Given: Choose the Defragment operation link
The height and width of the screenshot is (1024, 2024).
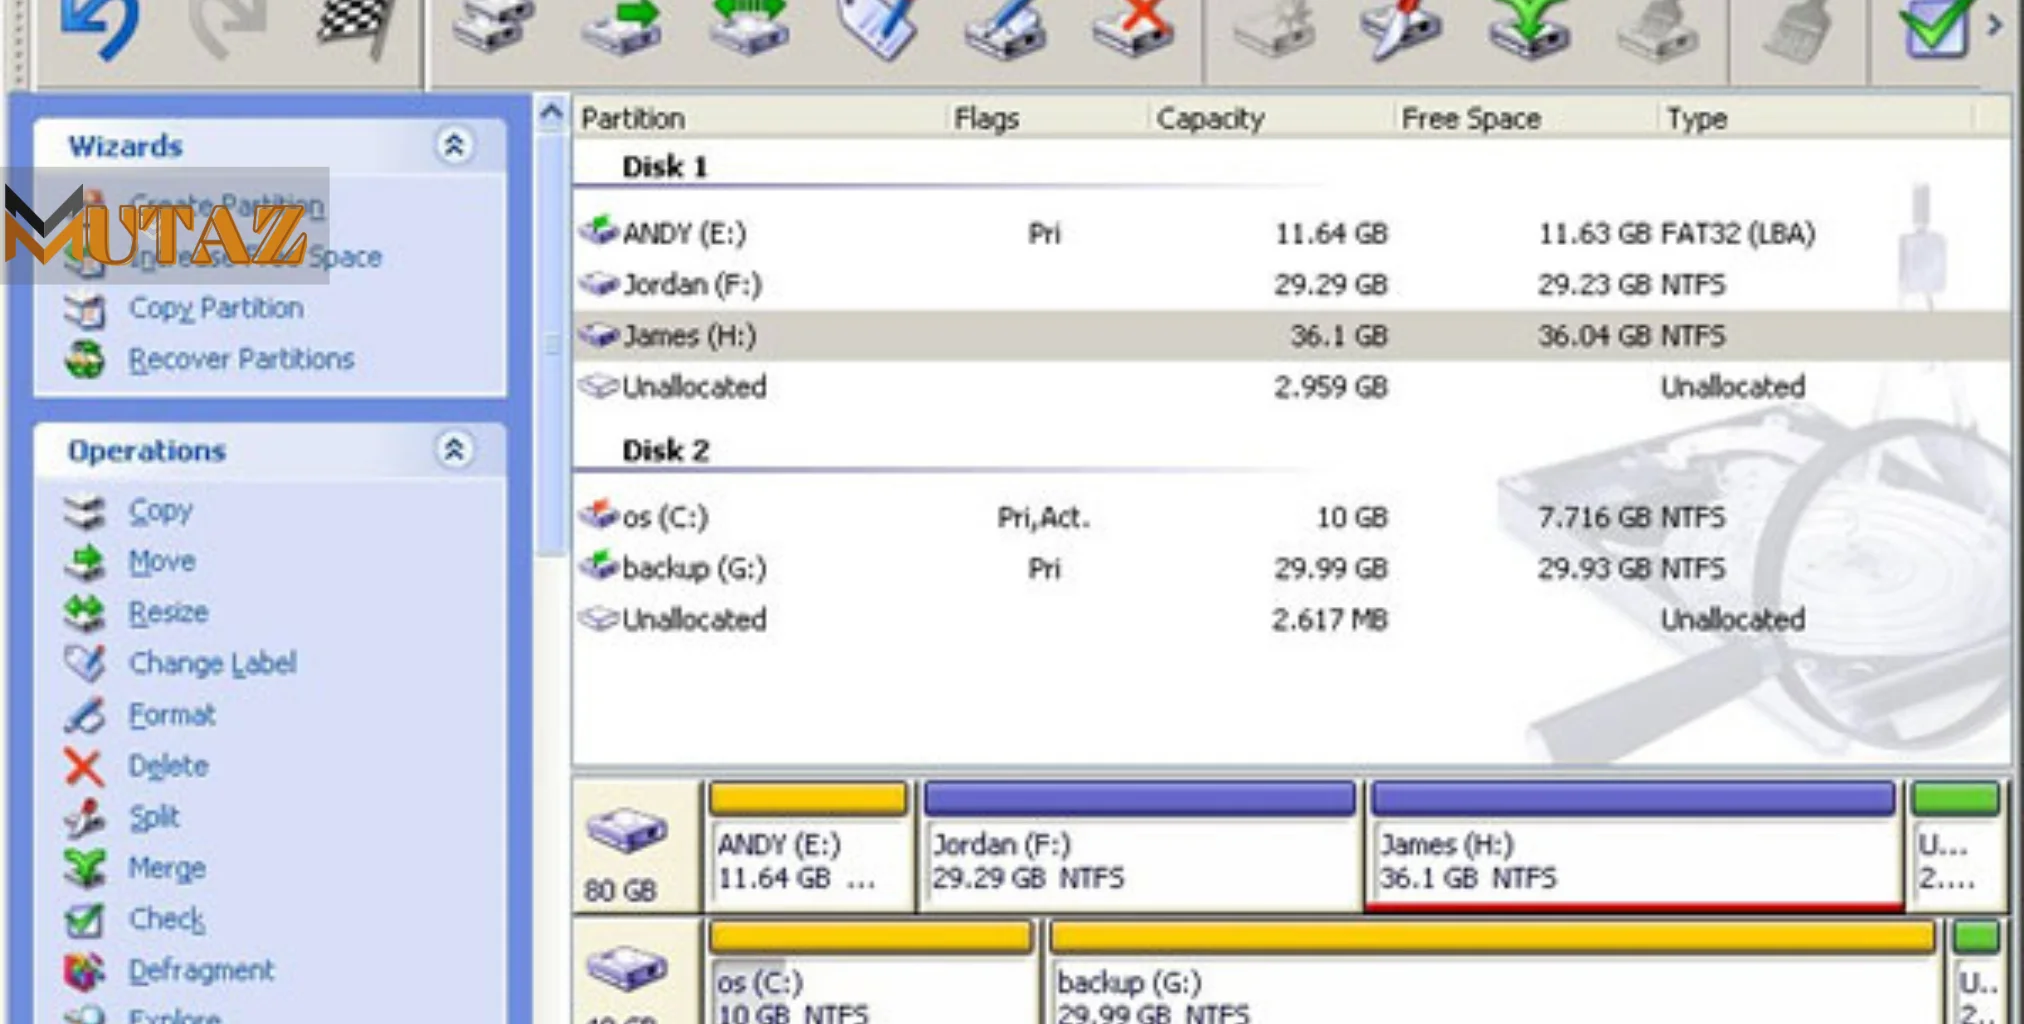Looking at the screenshot, I should (201, 971).
